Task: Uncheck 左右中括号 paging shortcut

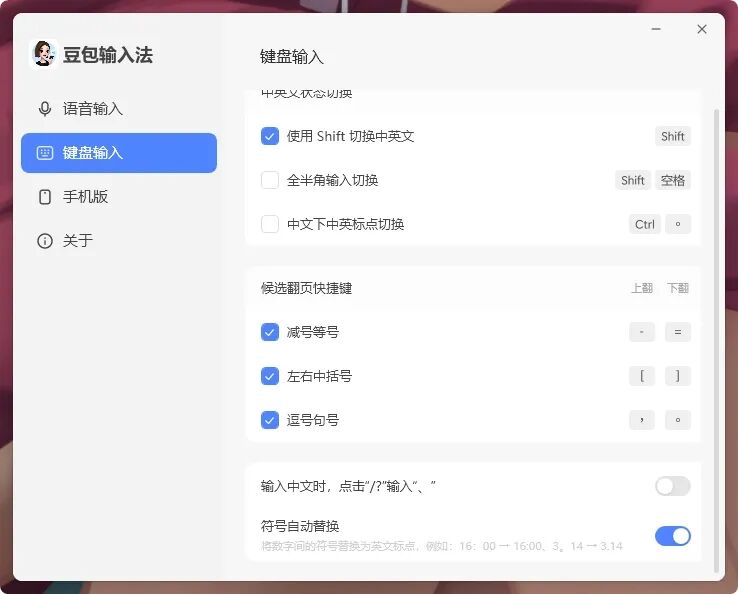Action: point(270,376)
